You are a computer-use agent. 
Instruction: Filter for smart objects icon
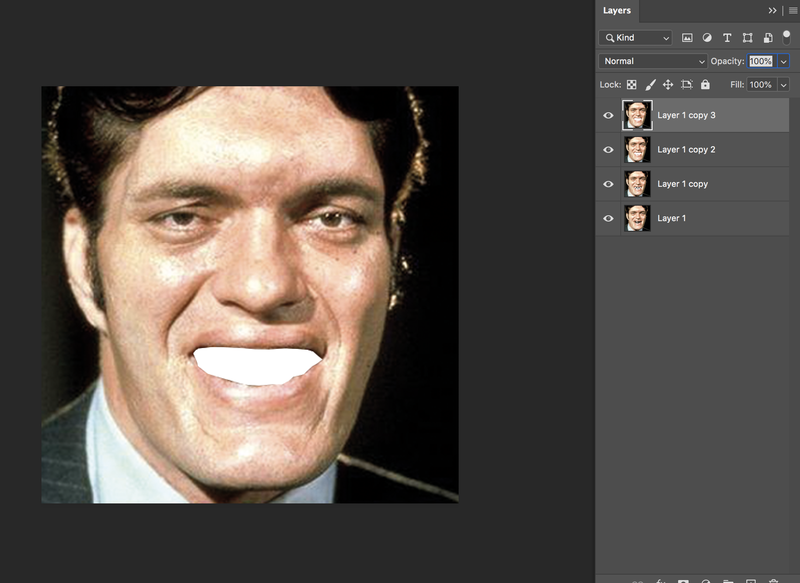[768, 38]
